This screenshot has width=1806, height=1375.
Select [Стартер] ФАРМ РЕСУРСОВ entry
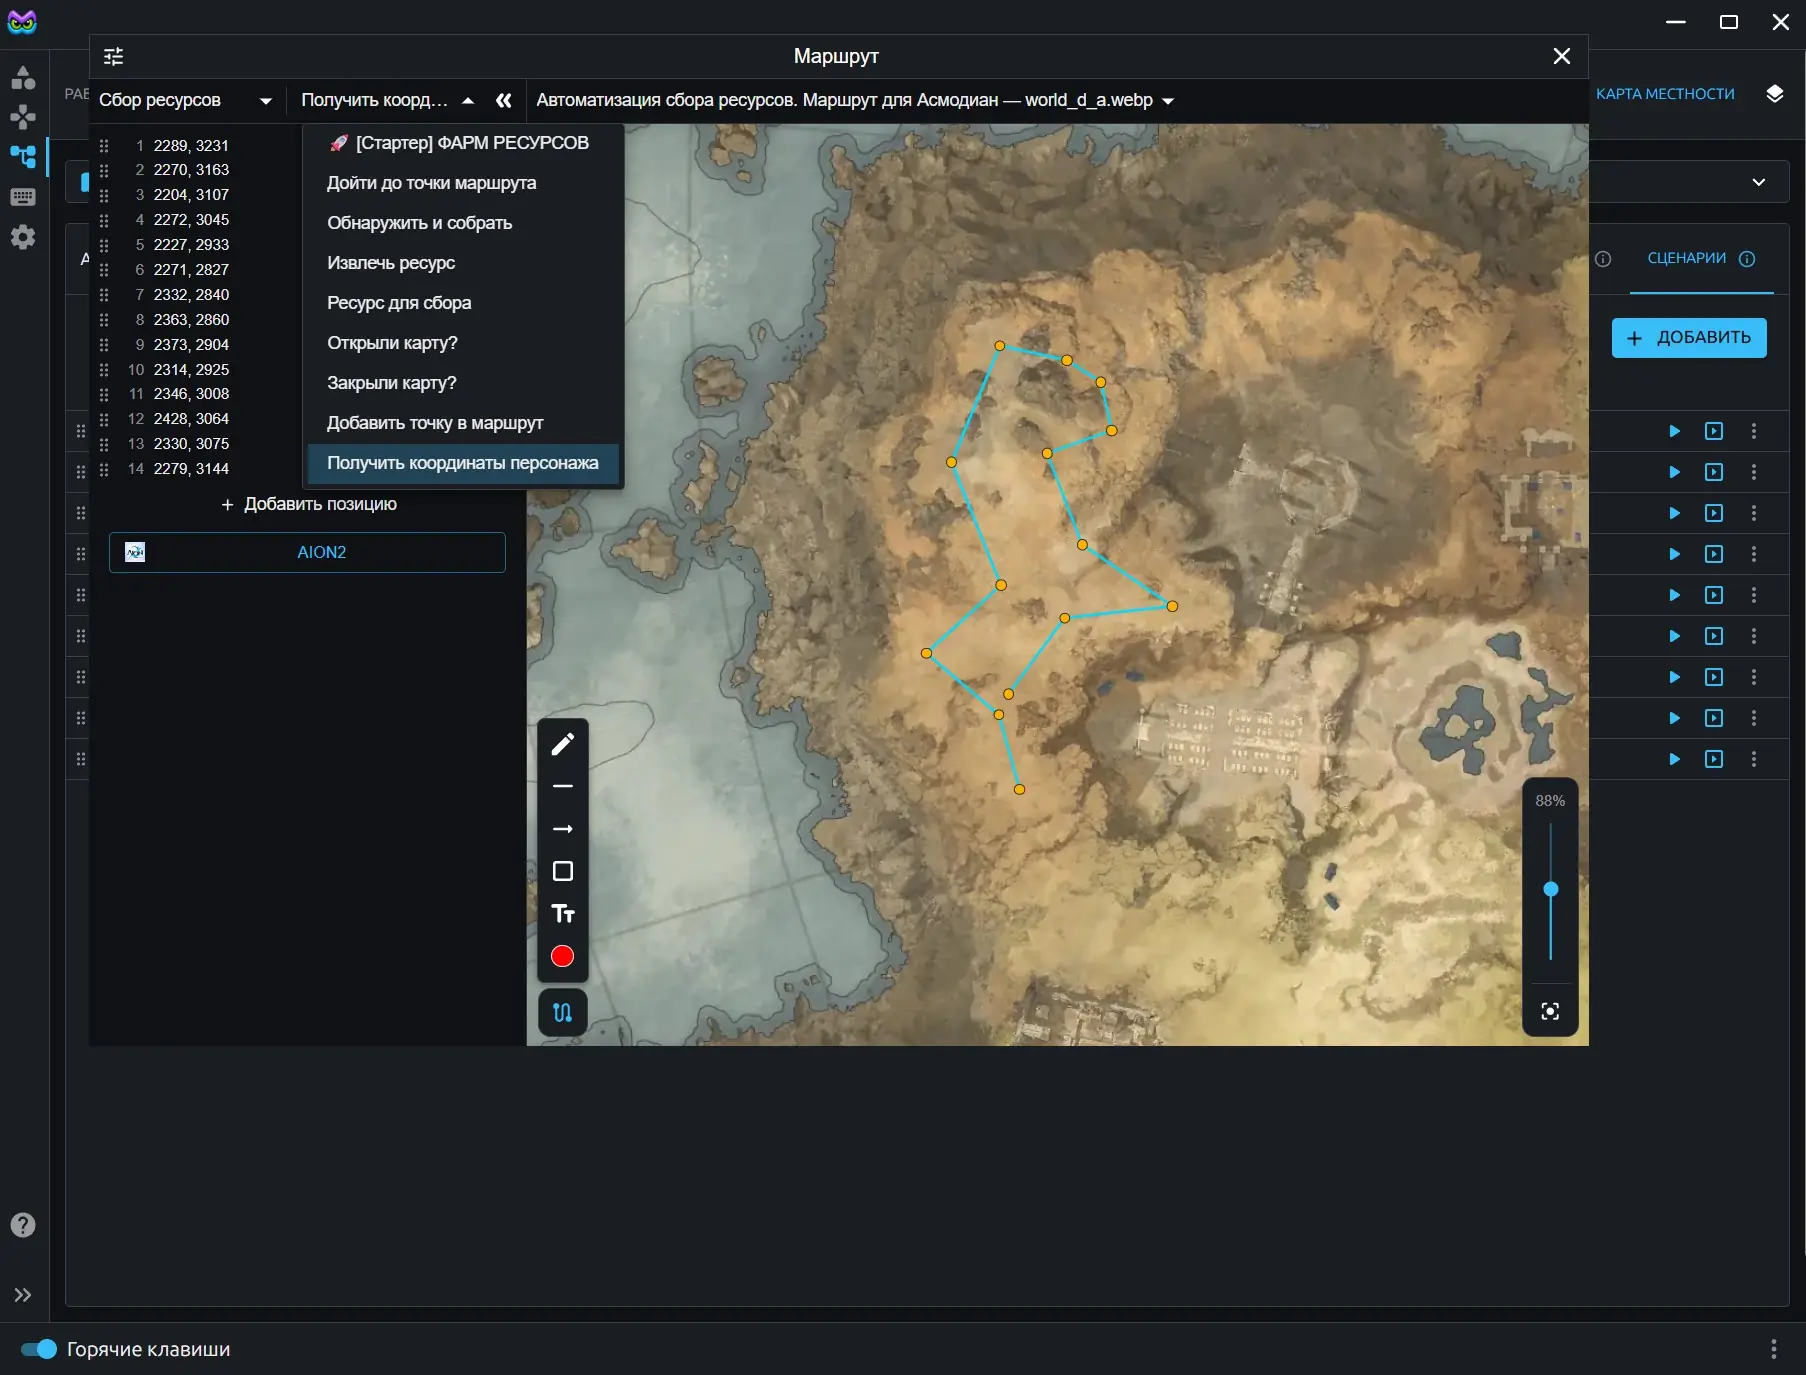(x=464, y=143)
